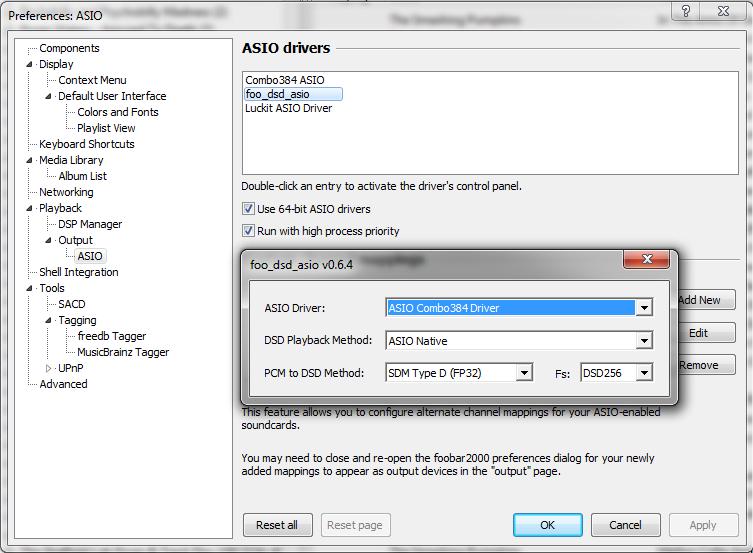Open Advanced preferences page
Viewport: 753px width, 553px height.
tap(63, 384)
